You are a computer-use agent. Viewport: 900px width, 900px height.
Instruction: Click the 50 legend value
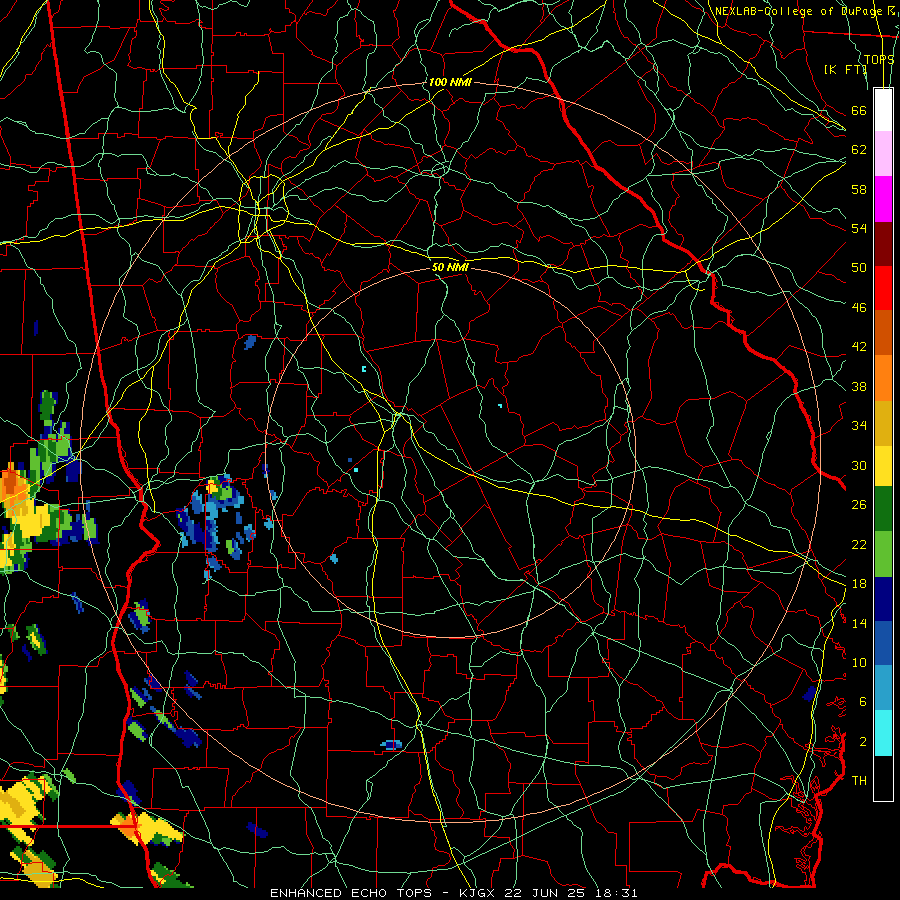859,268
